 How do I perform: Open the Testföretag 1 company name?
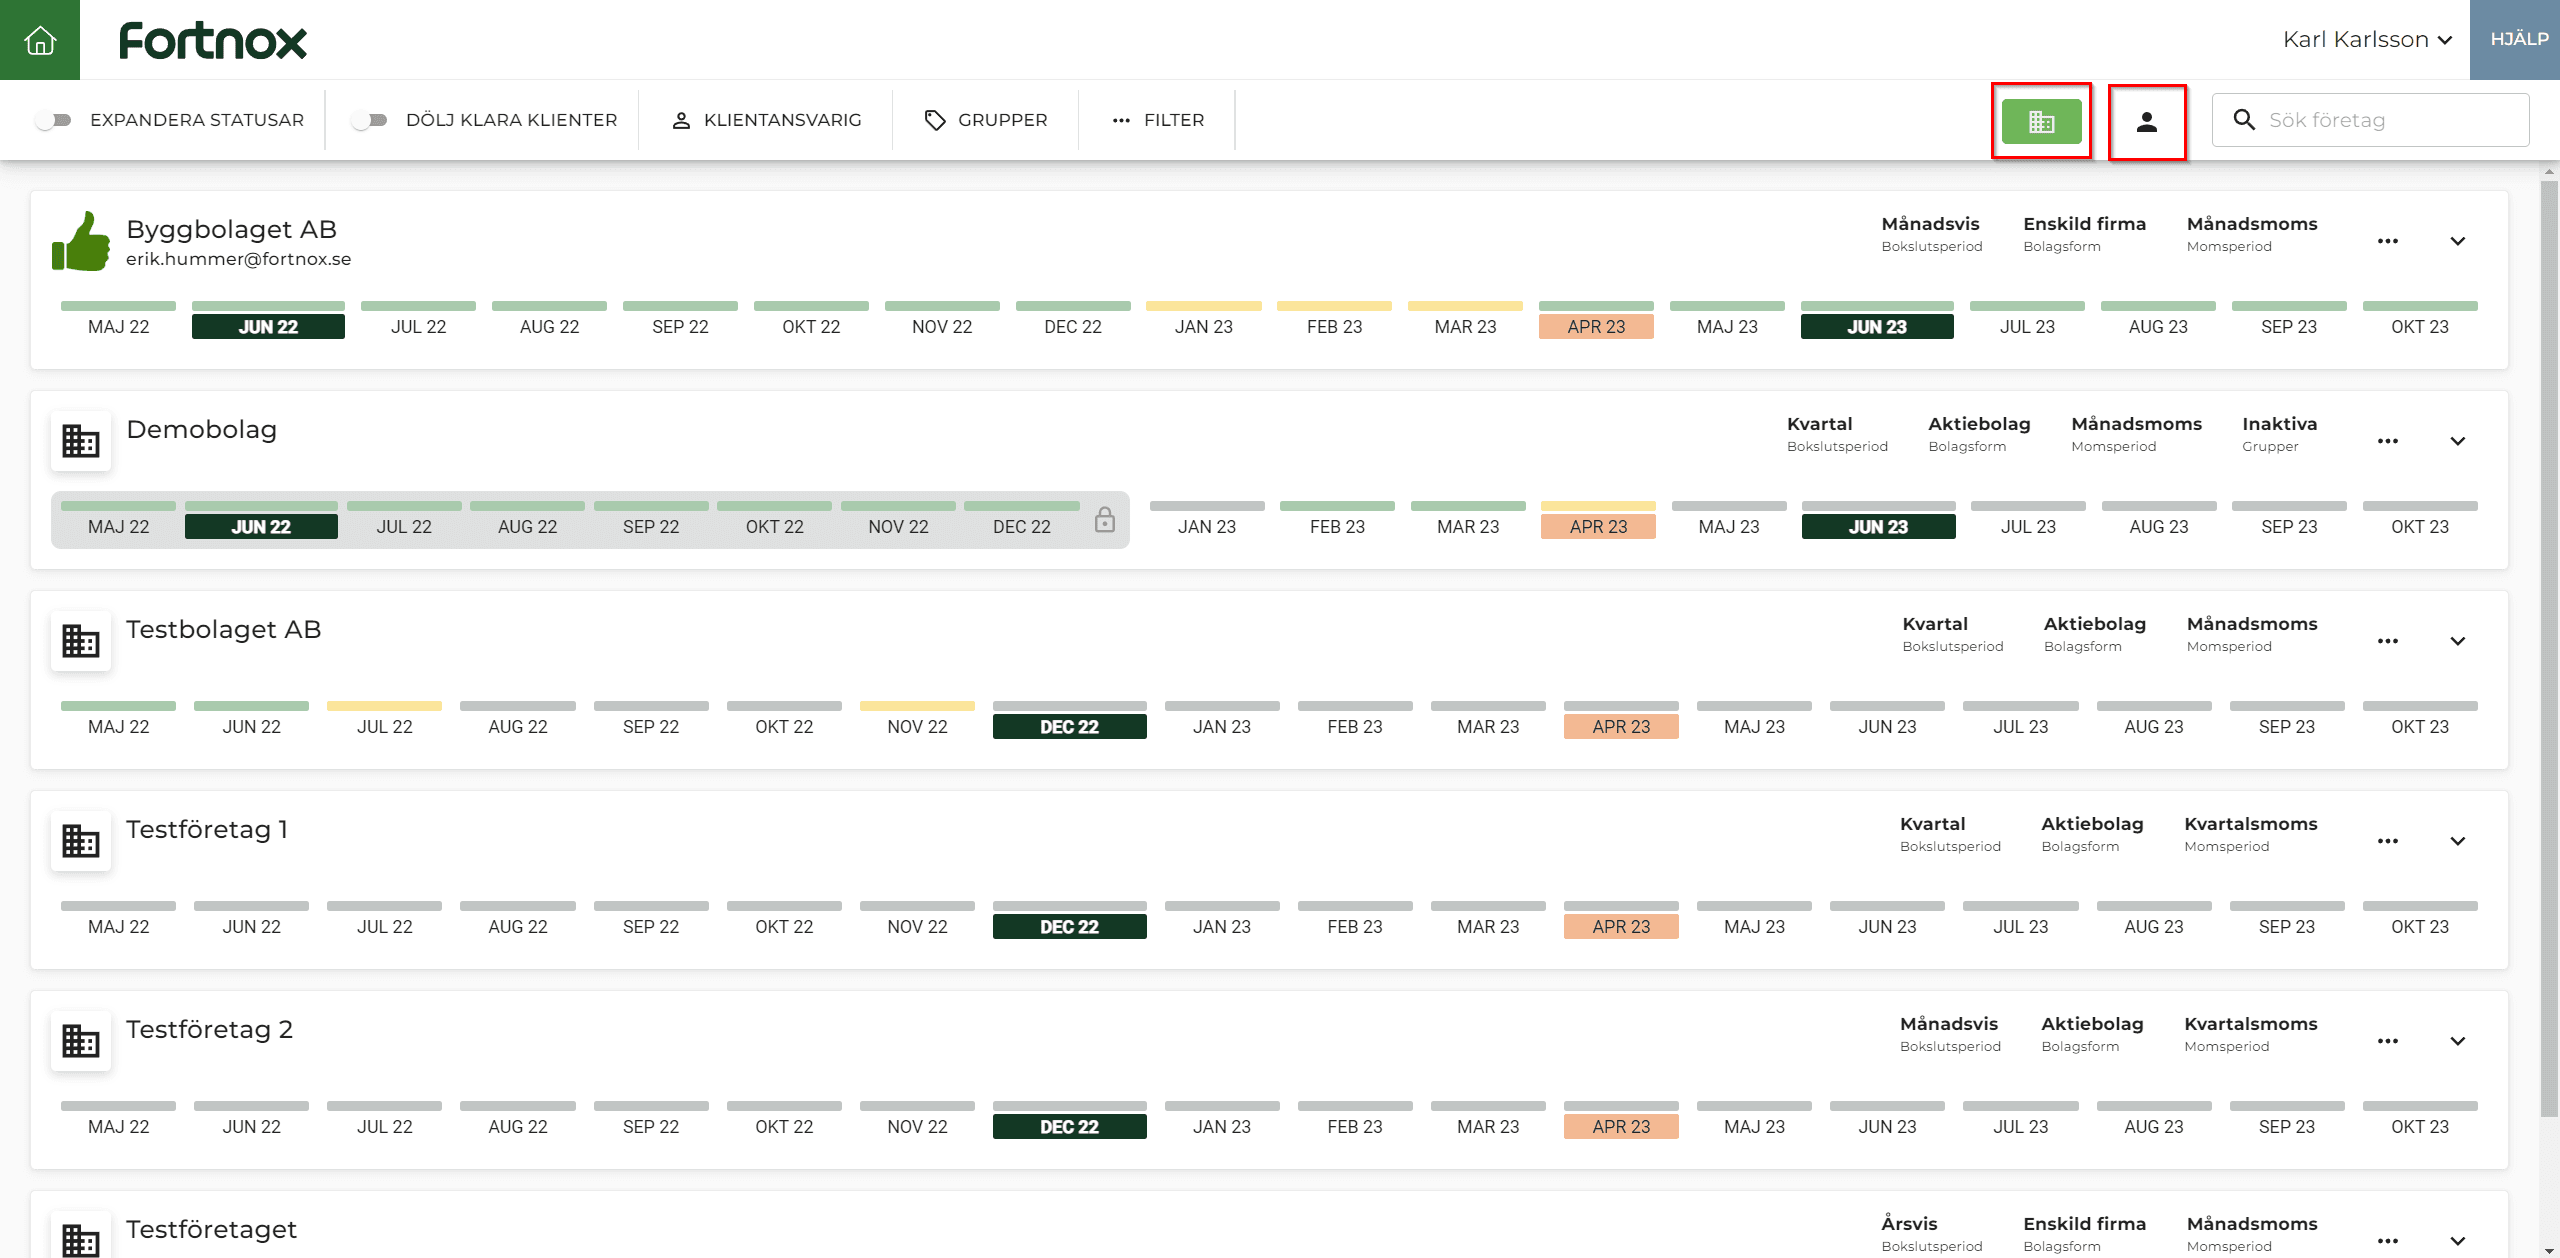pyautogui.click(x=207, y=829)
